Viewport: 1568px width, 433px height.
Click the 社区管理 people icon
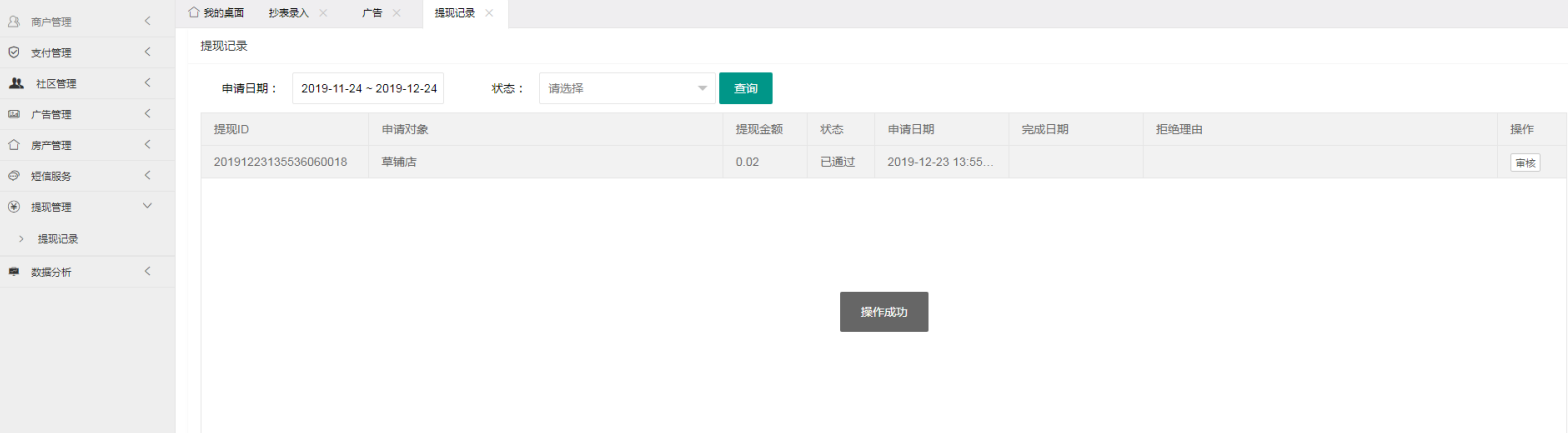pos(16,83)
